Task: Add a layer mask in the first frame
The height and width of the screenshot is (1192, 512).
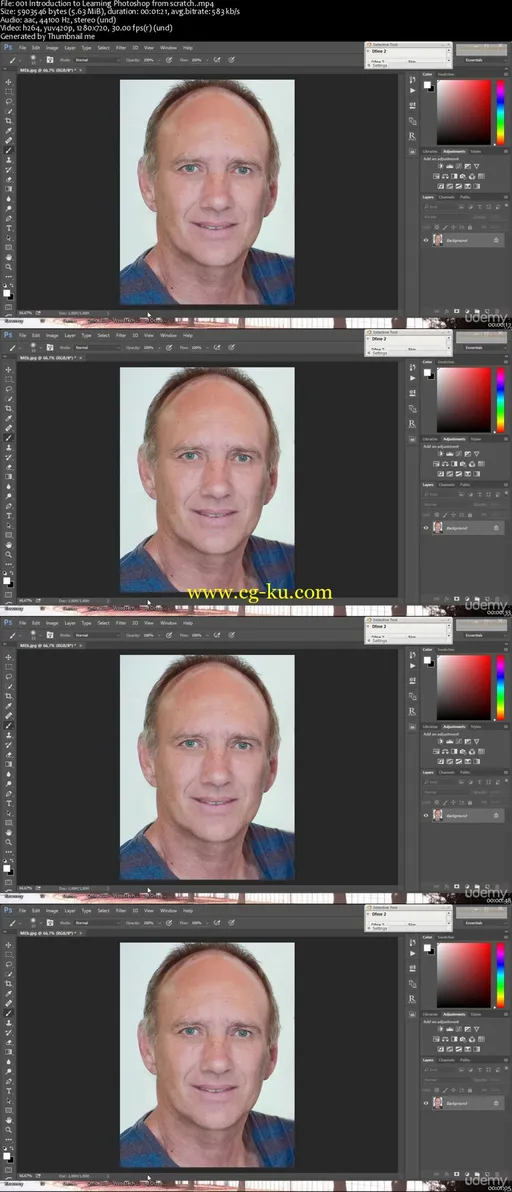Action: click(x=457, y=311)
